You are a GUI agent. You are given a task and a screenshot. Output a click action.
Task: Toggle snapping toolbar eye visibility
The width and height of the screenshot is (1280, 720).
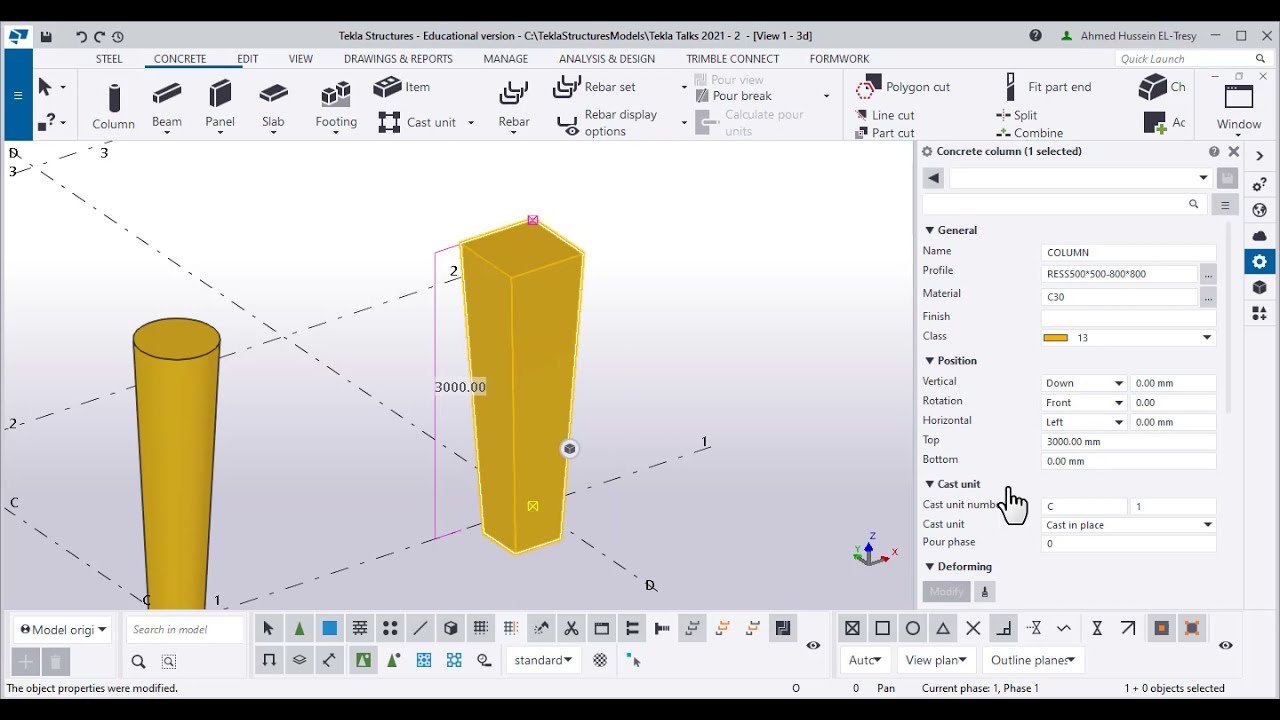[1226, 645]
